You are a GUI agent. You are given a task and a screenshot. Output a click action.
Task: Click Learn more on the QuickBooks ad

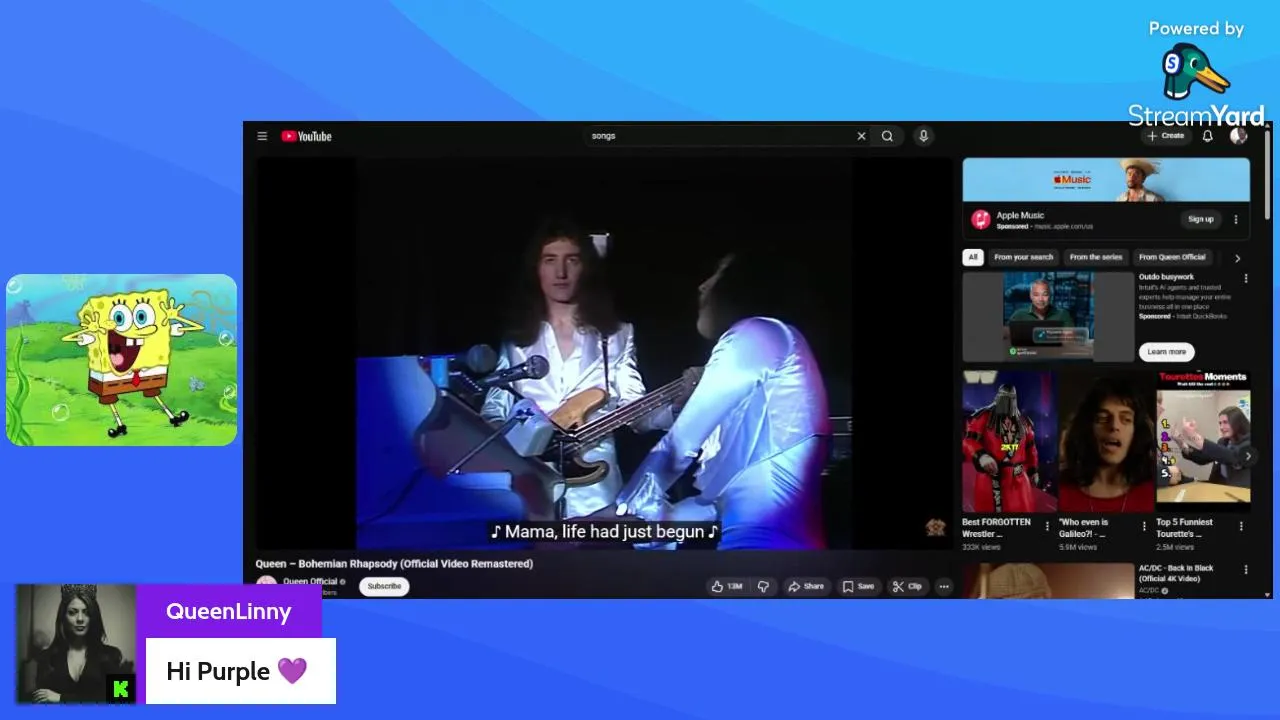[1166, 352]
